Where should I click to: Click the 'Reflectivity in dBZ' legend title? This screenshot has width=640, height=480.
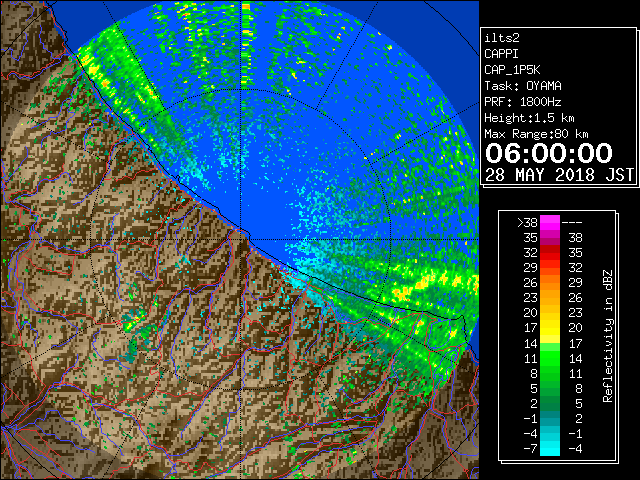[x=608, y=336]
